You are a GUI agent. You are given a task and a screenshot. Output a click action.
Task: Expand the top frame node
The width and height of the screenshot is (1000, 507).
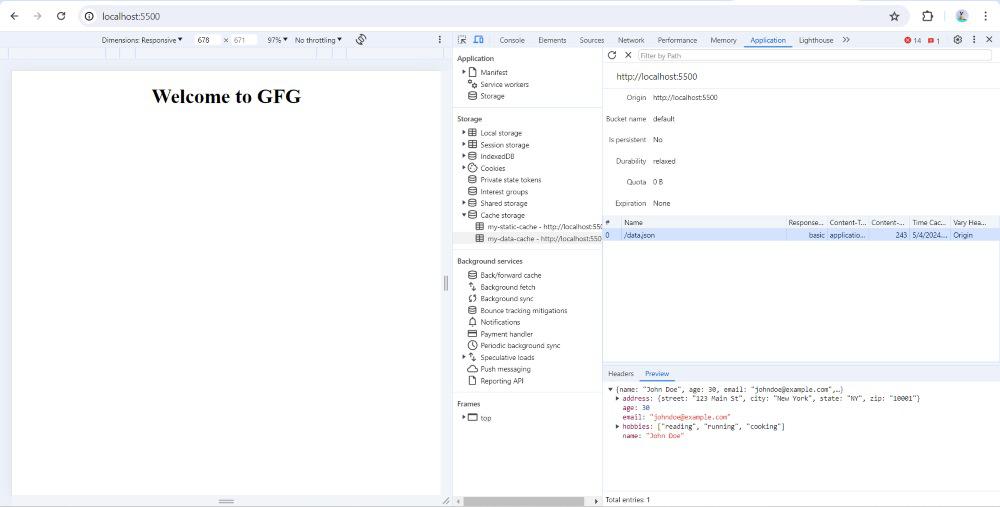[464, 417]
